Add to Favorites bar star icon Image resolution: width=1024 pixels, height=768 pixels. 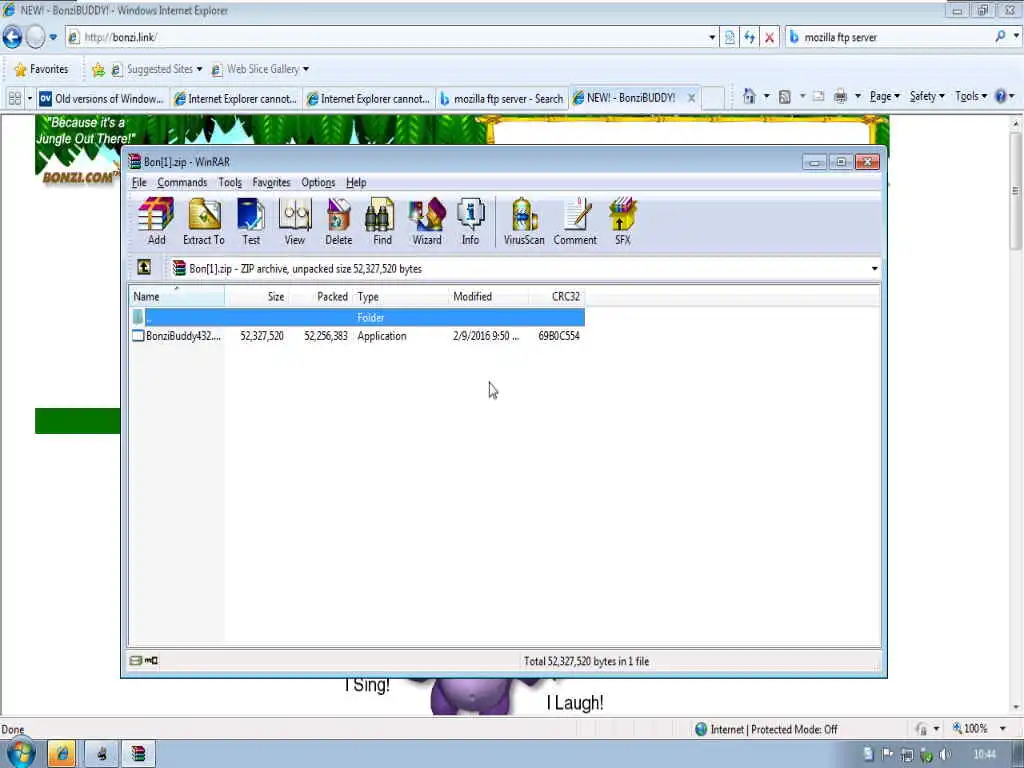pos(98,69)
